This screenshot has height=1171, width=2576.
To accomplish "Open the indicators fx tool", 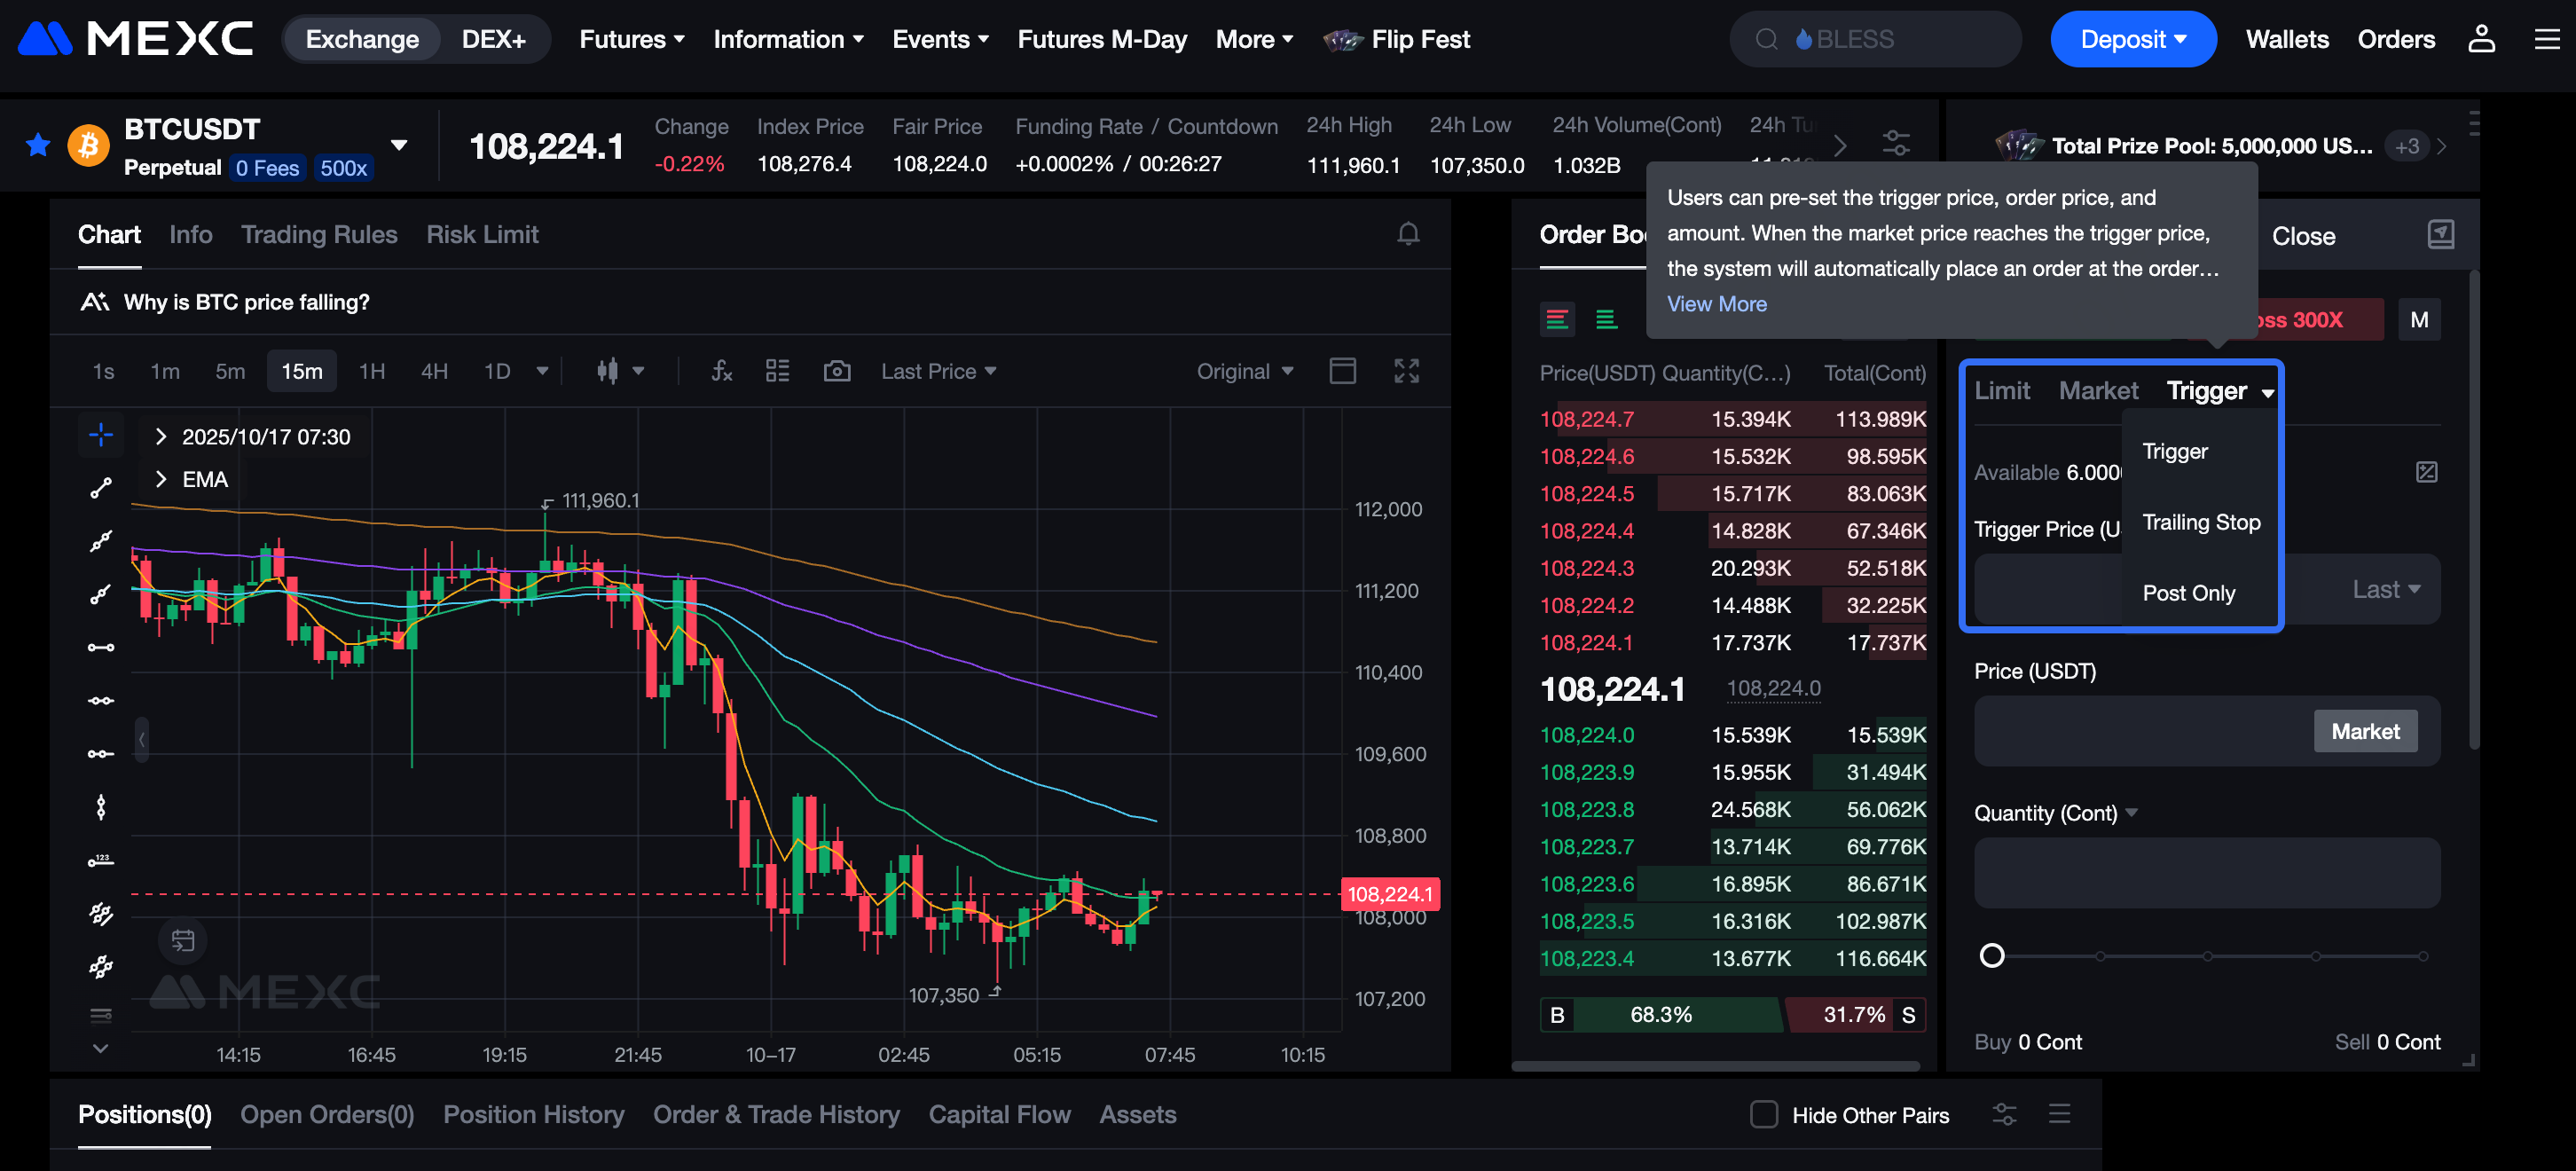I will (x=721, y=371).
